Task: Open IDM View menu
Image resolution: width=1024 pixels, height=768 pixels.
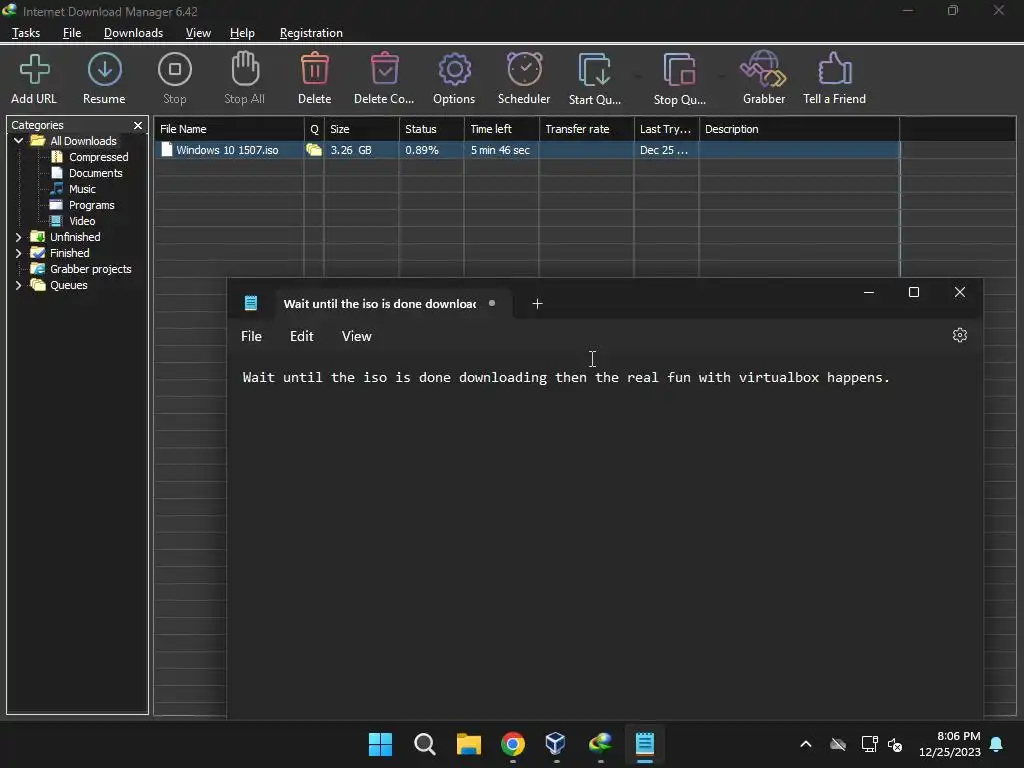Action: coord(198,33)
